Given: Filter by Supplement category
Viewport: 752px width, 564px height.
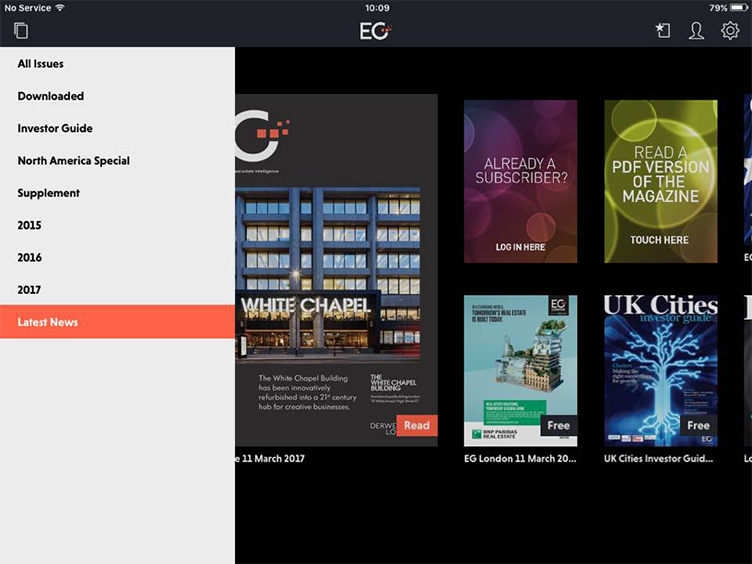Looking at the screenshot, I should tap(118, 193).
